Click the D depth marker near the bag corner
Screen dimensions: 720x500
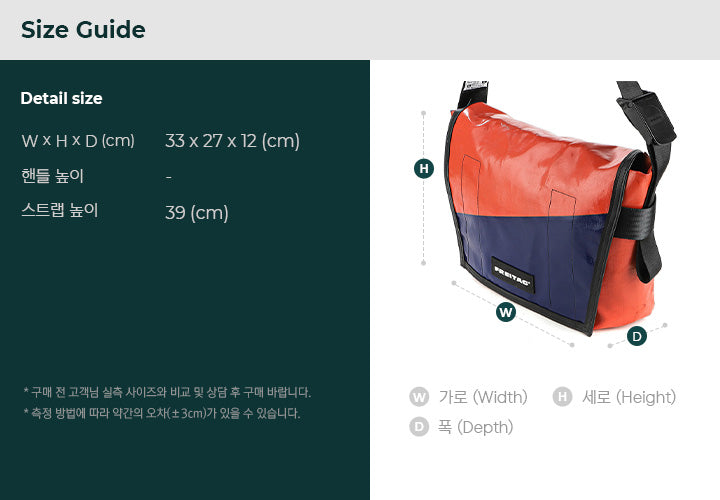[x=636, y=336]
